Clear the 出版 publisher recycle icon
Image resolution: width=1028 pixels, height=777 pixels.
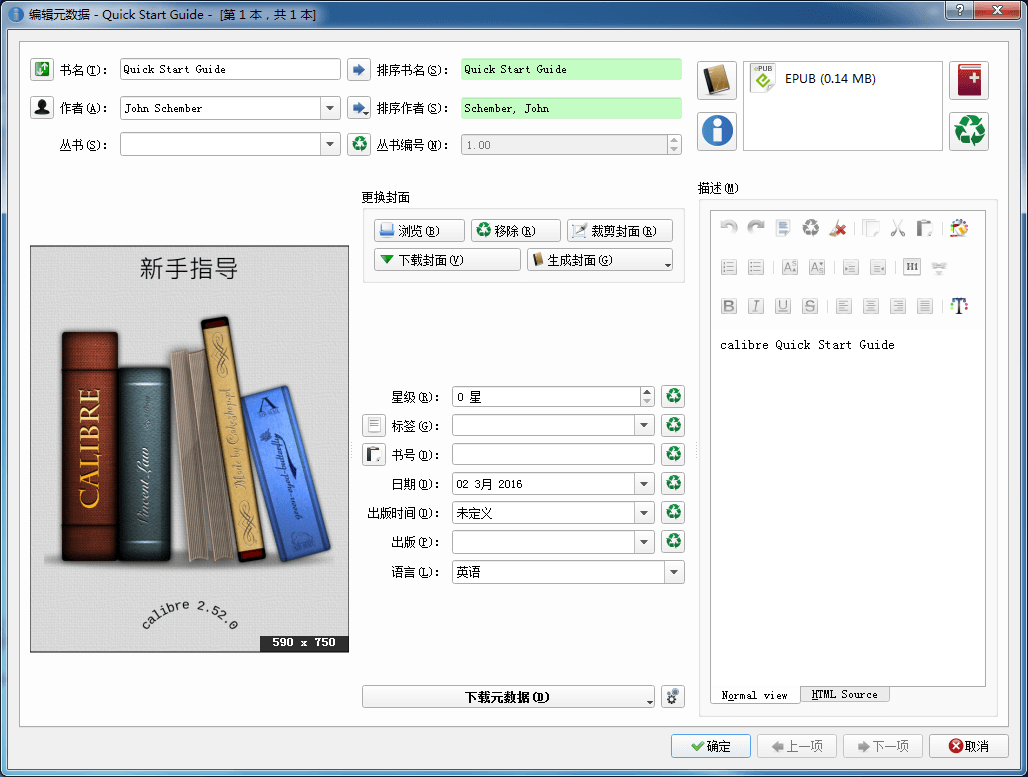click(x=673, y=541)
